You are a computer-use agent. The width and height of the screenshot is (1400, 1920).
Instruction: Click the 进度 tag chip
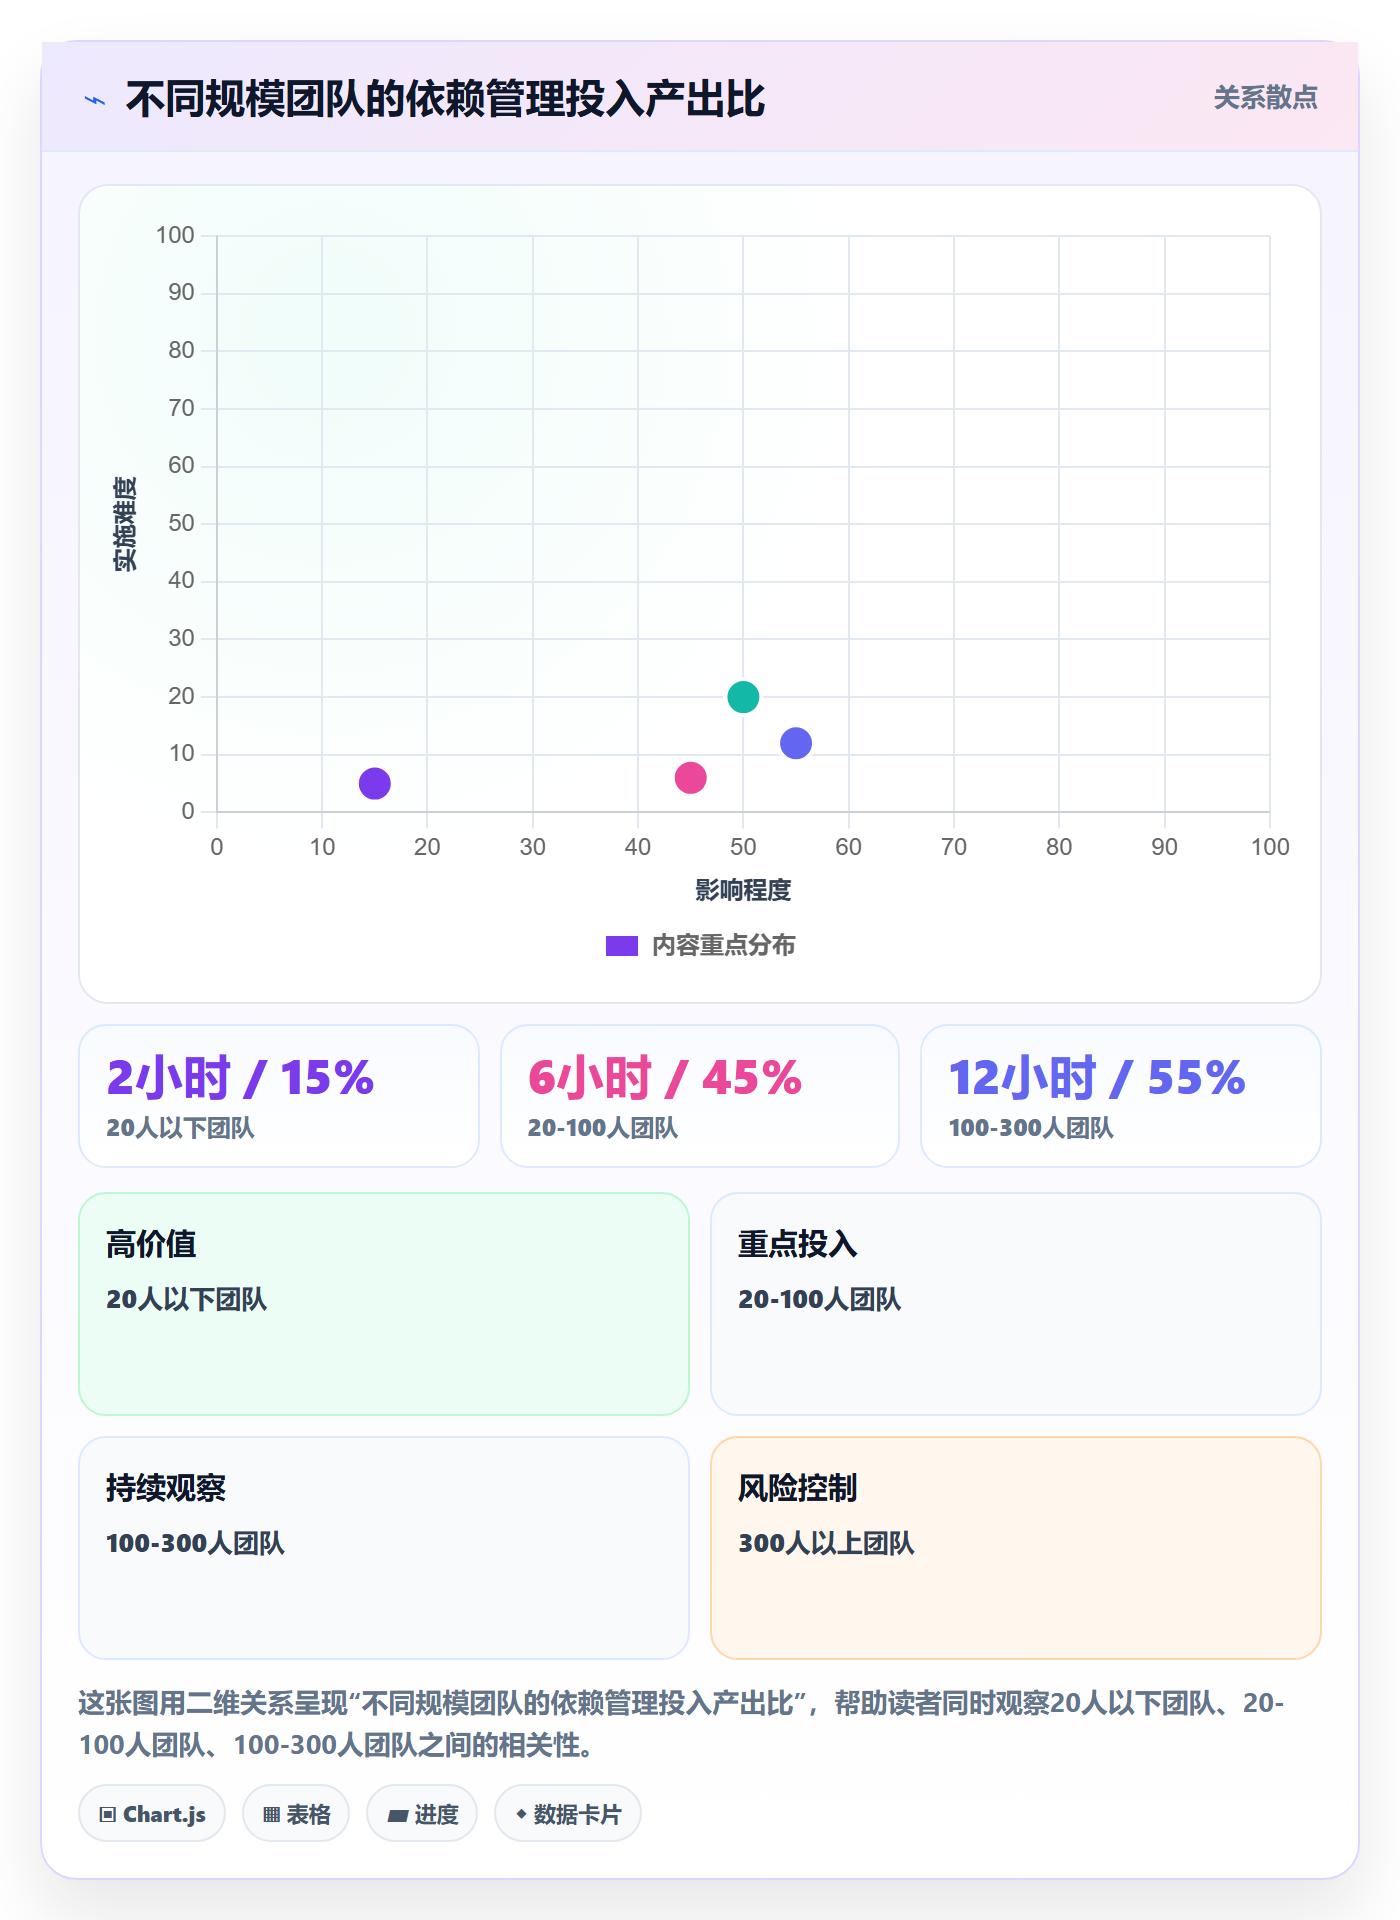422,1814
